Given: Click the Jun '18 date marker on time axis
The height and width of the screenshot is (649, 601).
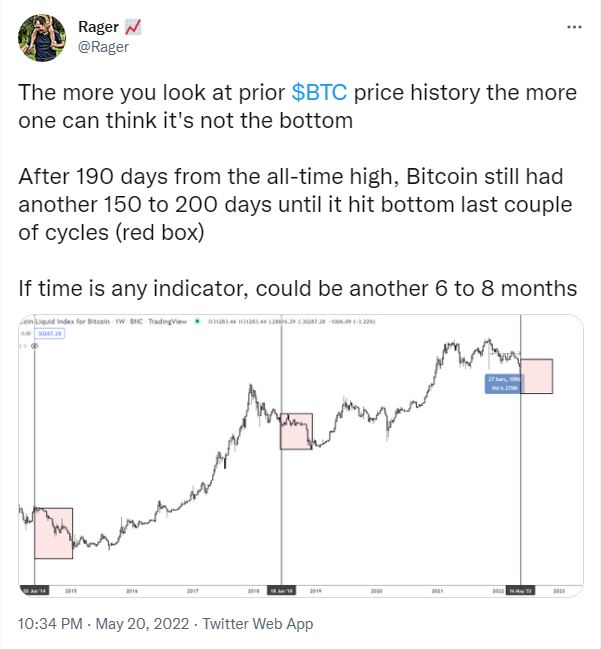Looking at the screenshot, I should click(x=281, y=591).
